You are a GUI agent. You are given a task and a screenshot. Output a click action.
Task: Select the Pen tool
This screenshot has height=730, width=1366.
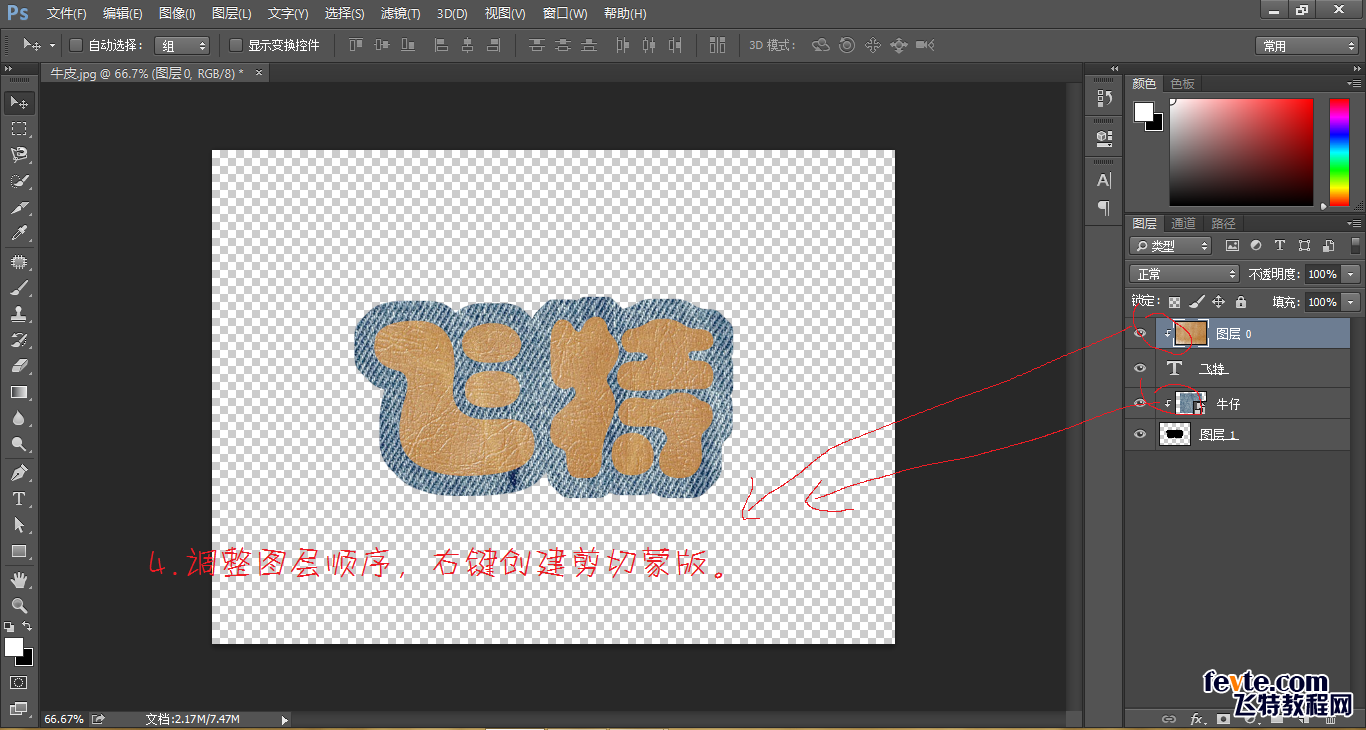click(19, 472)
